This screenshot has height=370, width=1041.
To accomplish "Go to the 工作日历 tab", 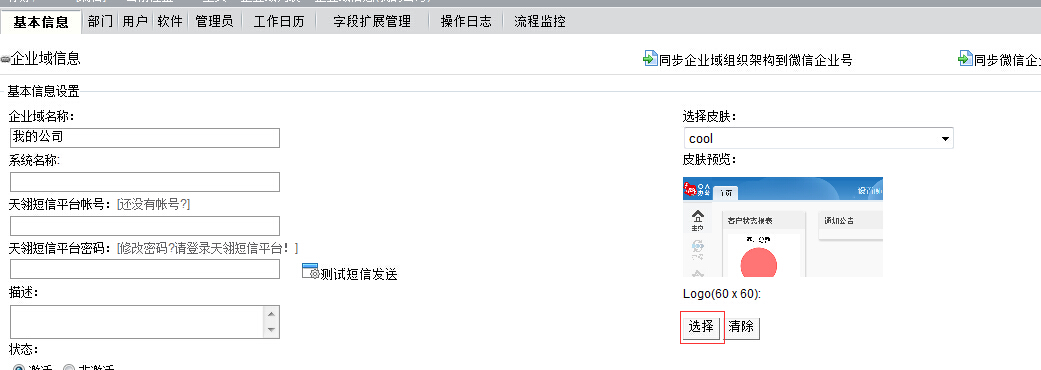I will [x=279, y=21].
